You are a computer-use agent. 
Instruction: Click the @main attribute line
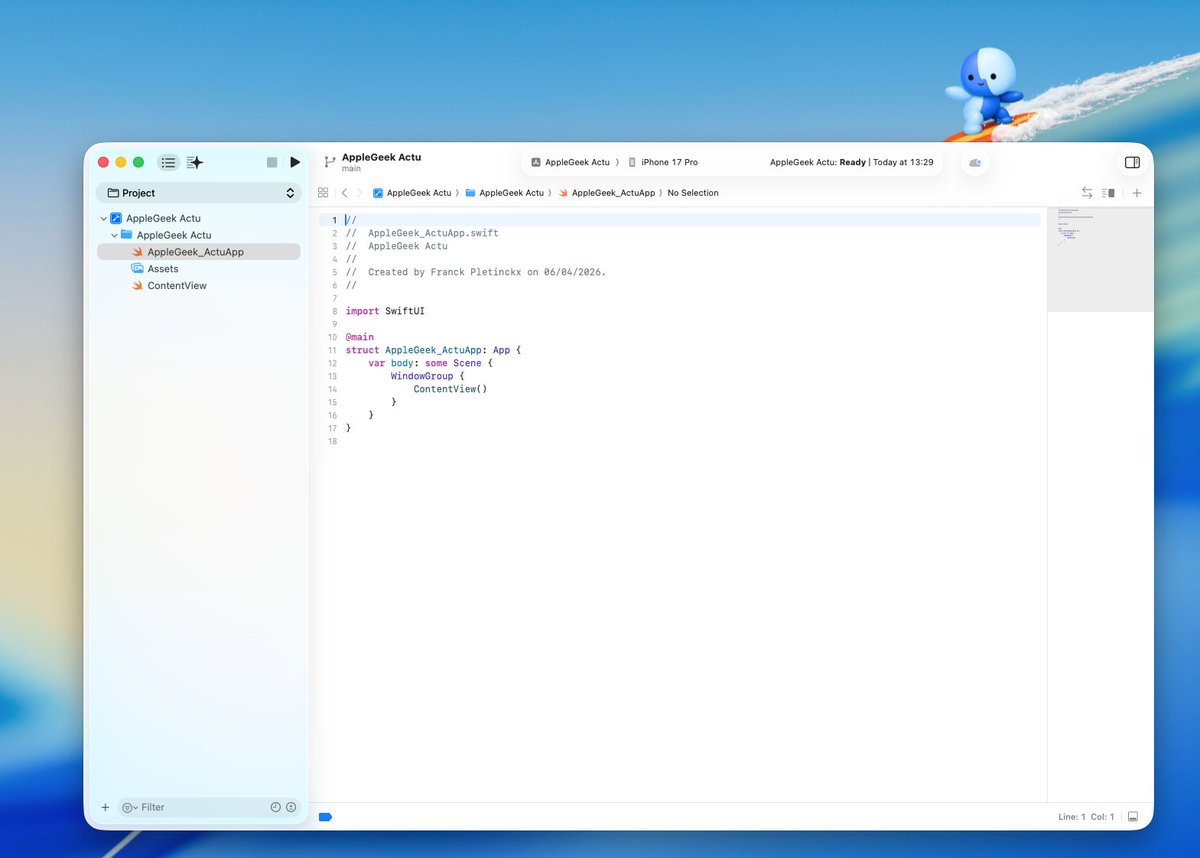(x=360, y=337)
